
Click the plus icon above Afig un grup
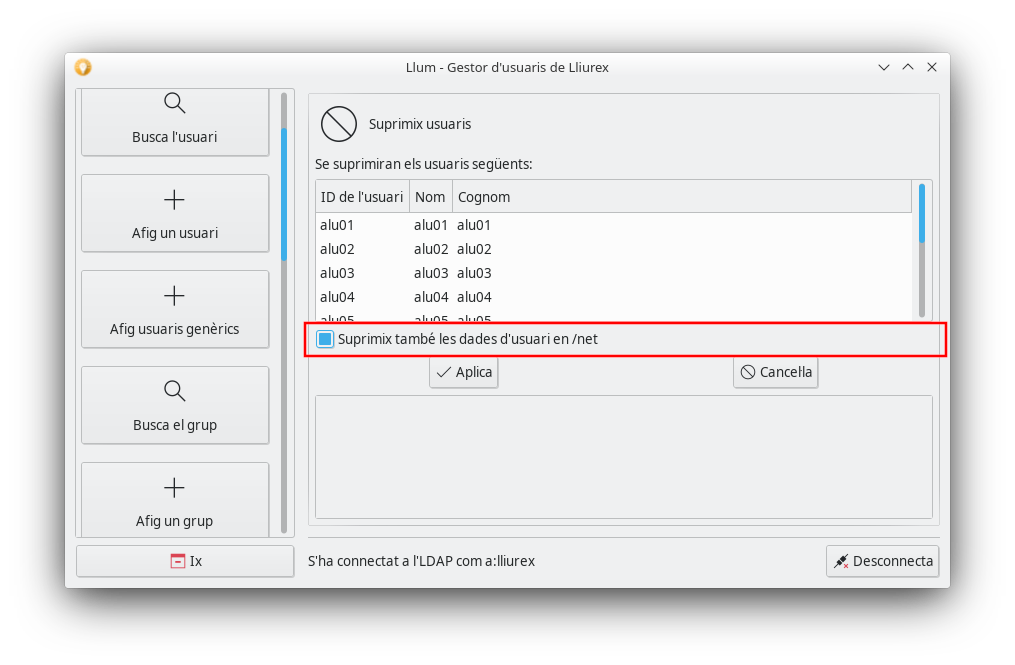pyautogui.click(x=174, y=487)
